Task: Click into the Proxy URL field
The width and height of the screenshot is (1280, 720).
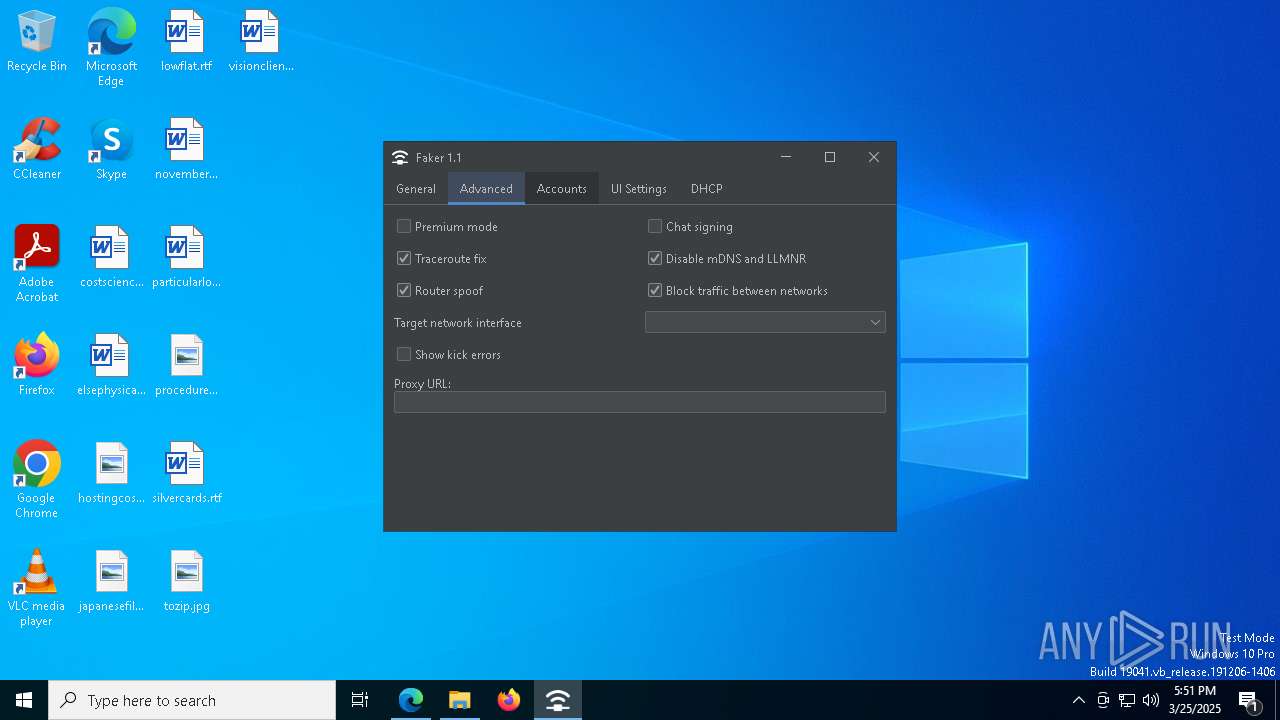Action: [x=640, y=402]
